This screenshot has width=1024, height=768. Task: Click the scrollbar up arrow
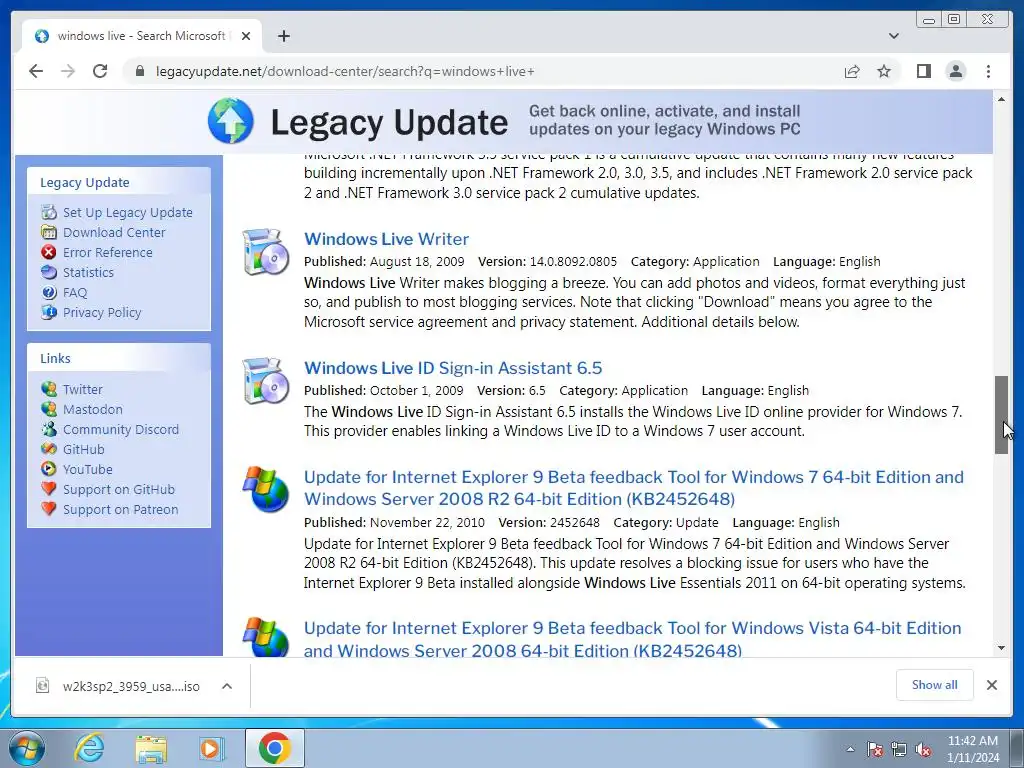click(1001, 99)
